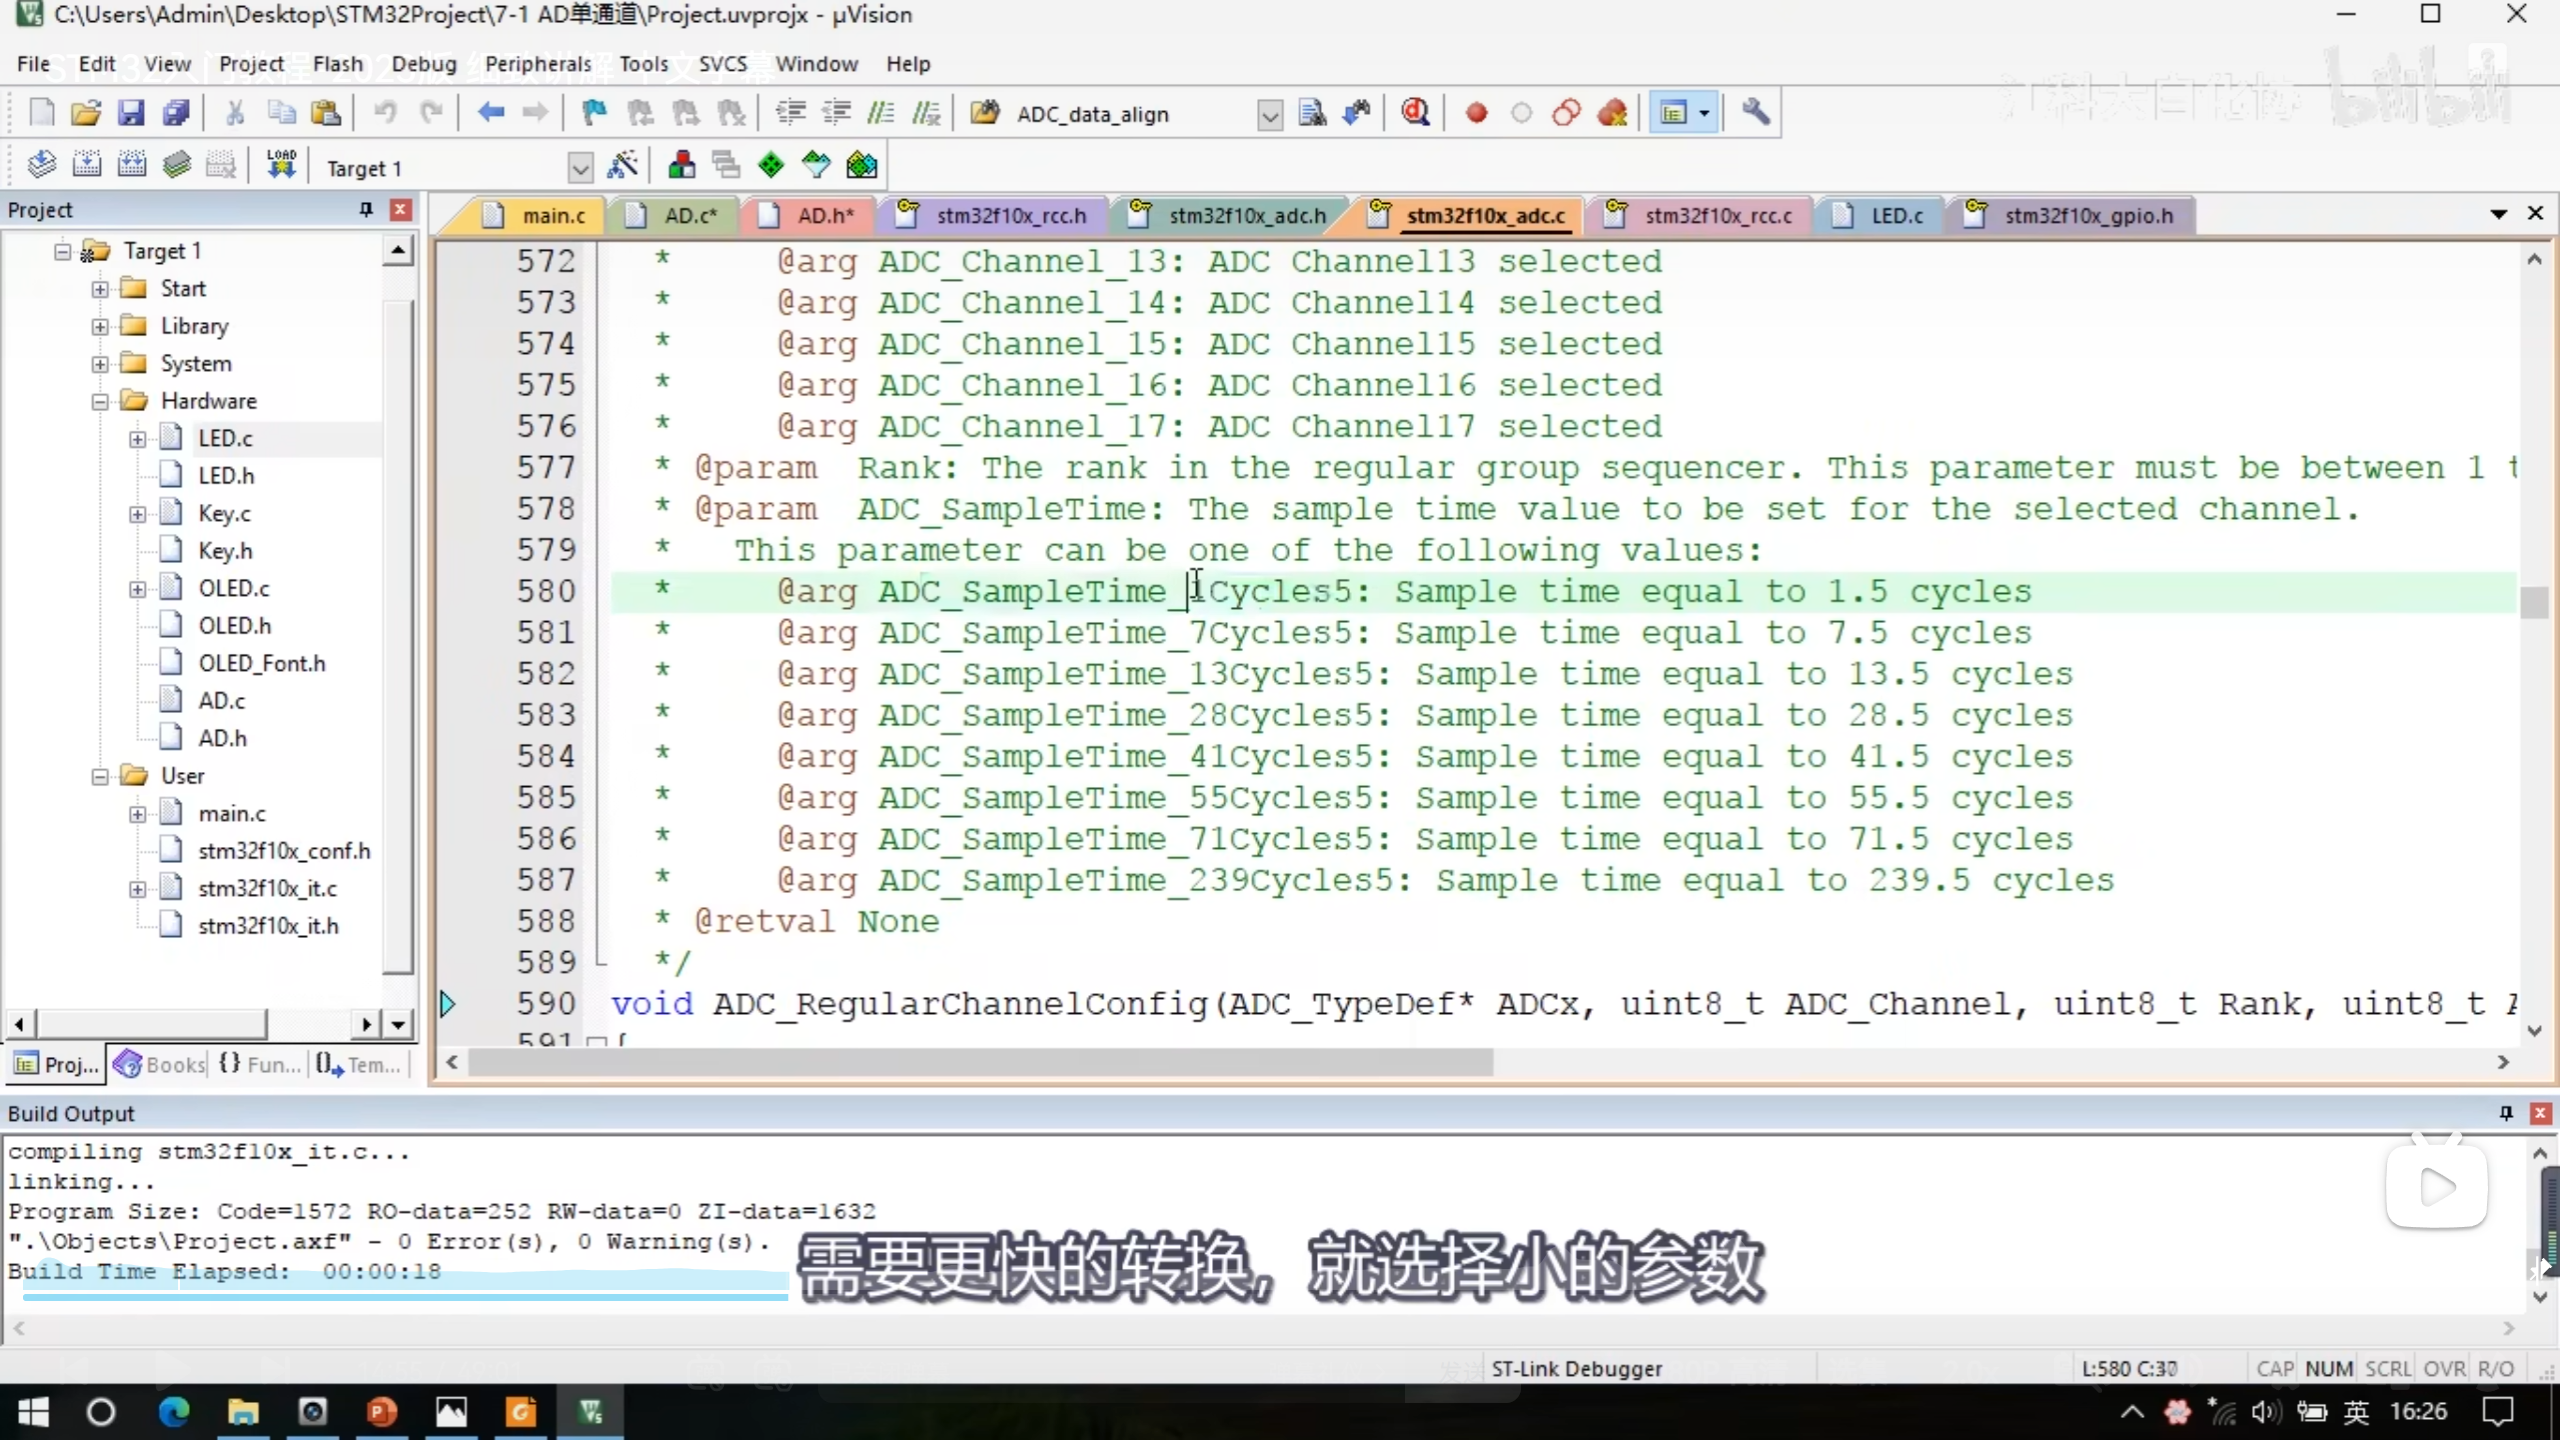Viewport: 2560px width, 1440px height.
Task: Open the Pack Installer icon
Action: [861, 165]
